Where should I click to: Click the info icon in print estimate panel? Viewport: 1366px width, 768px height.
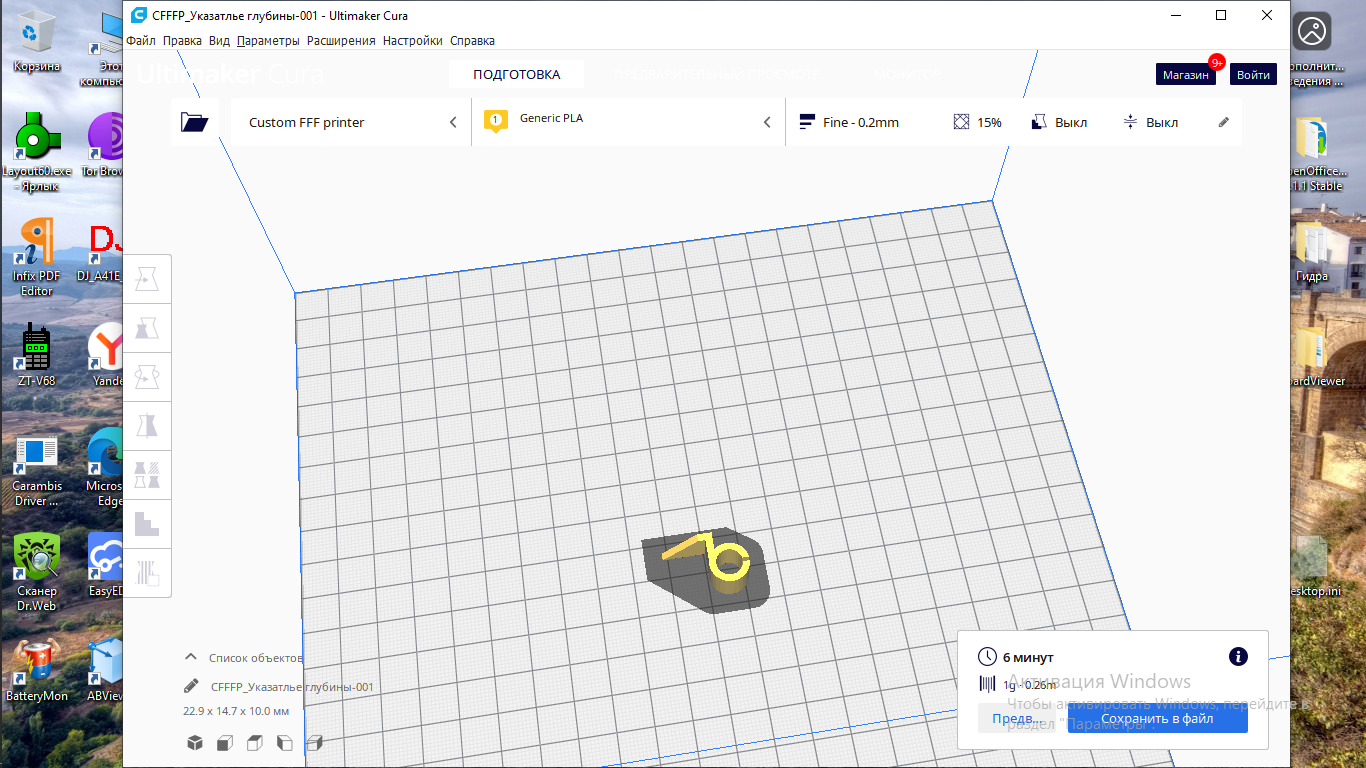[x=1238, y=656]
